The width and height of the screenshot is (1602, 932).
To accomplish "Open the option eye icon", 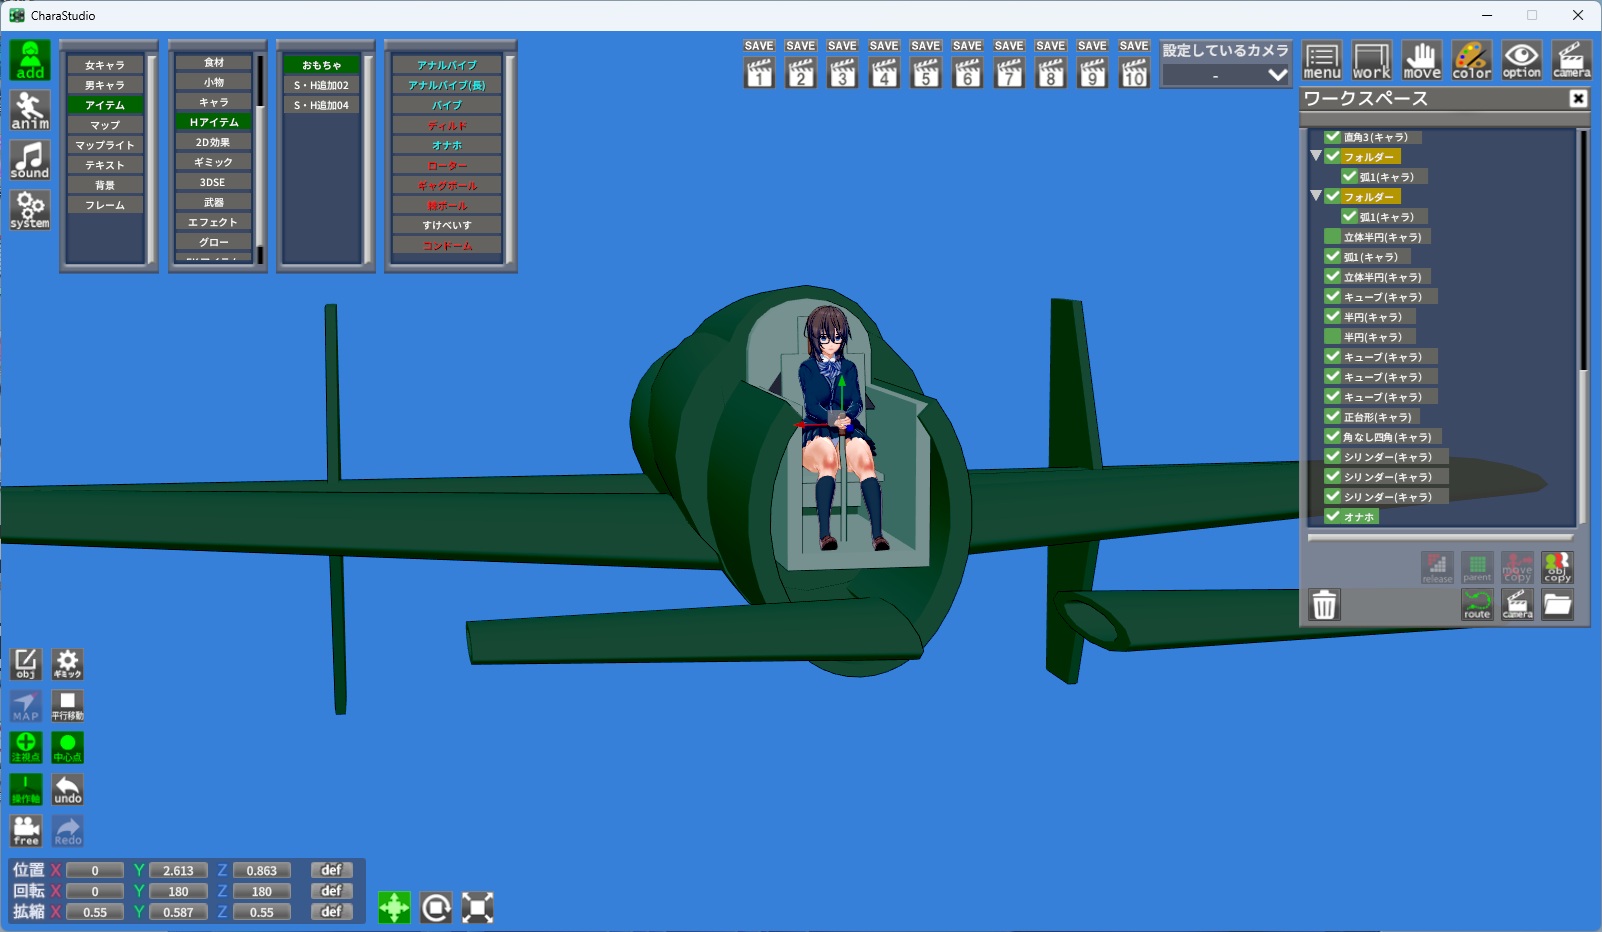I will [1521, 61].
